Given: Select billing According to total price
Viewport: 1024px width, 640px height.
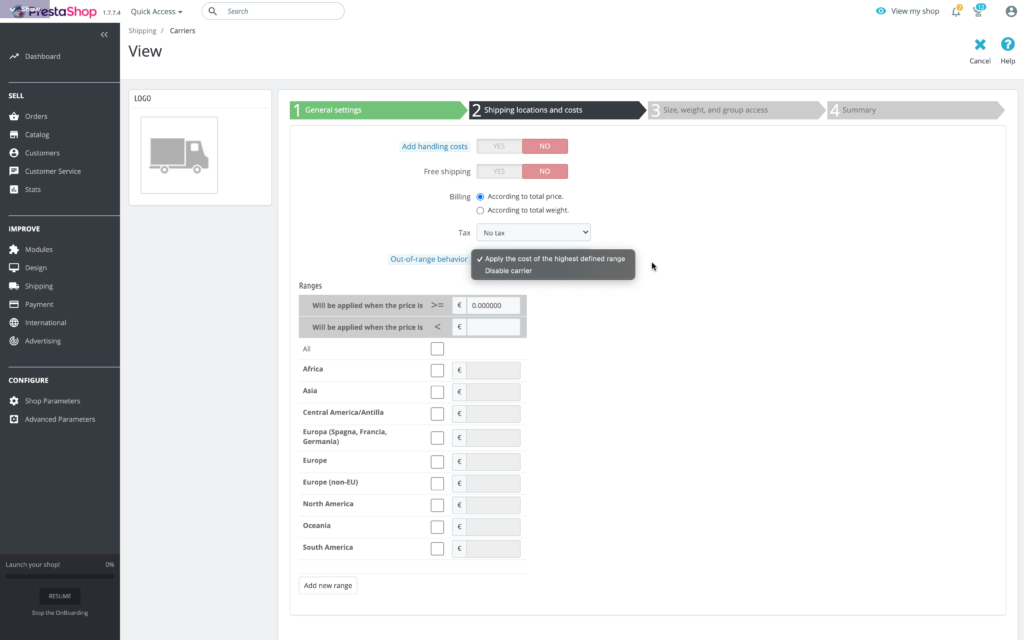Looking at the screenshot, I should coord(480,197).
